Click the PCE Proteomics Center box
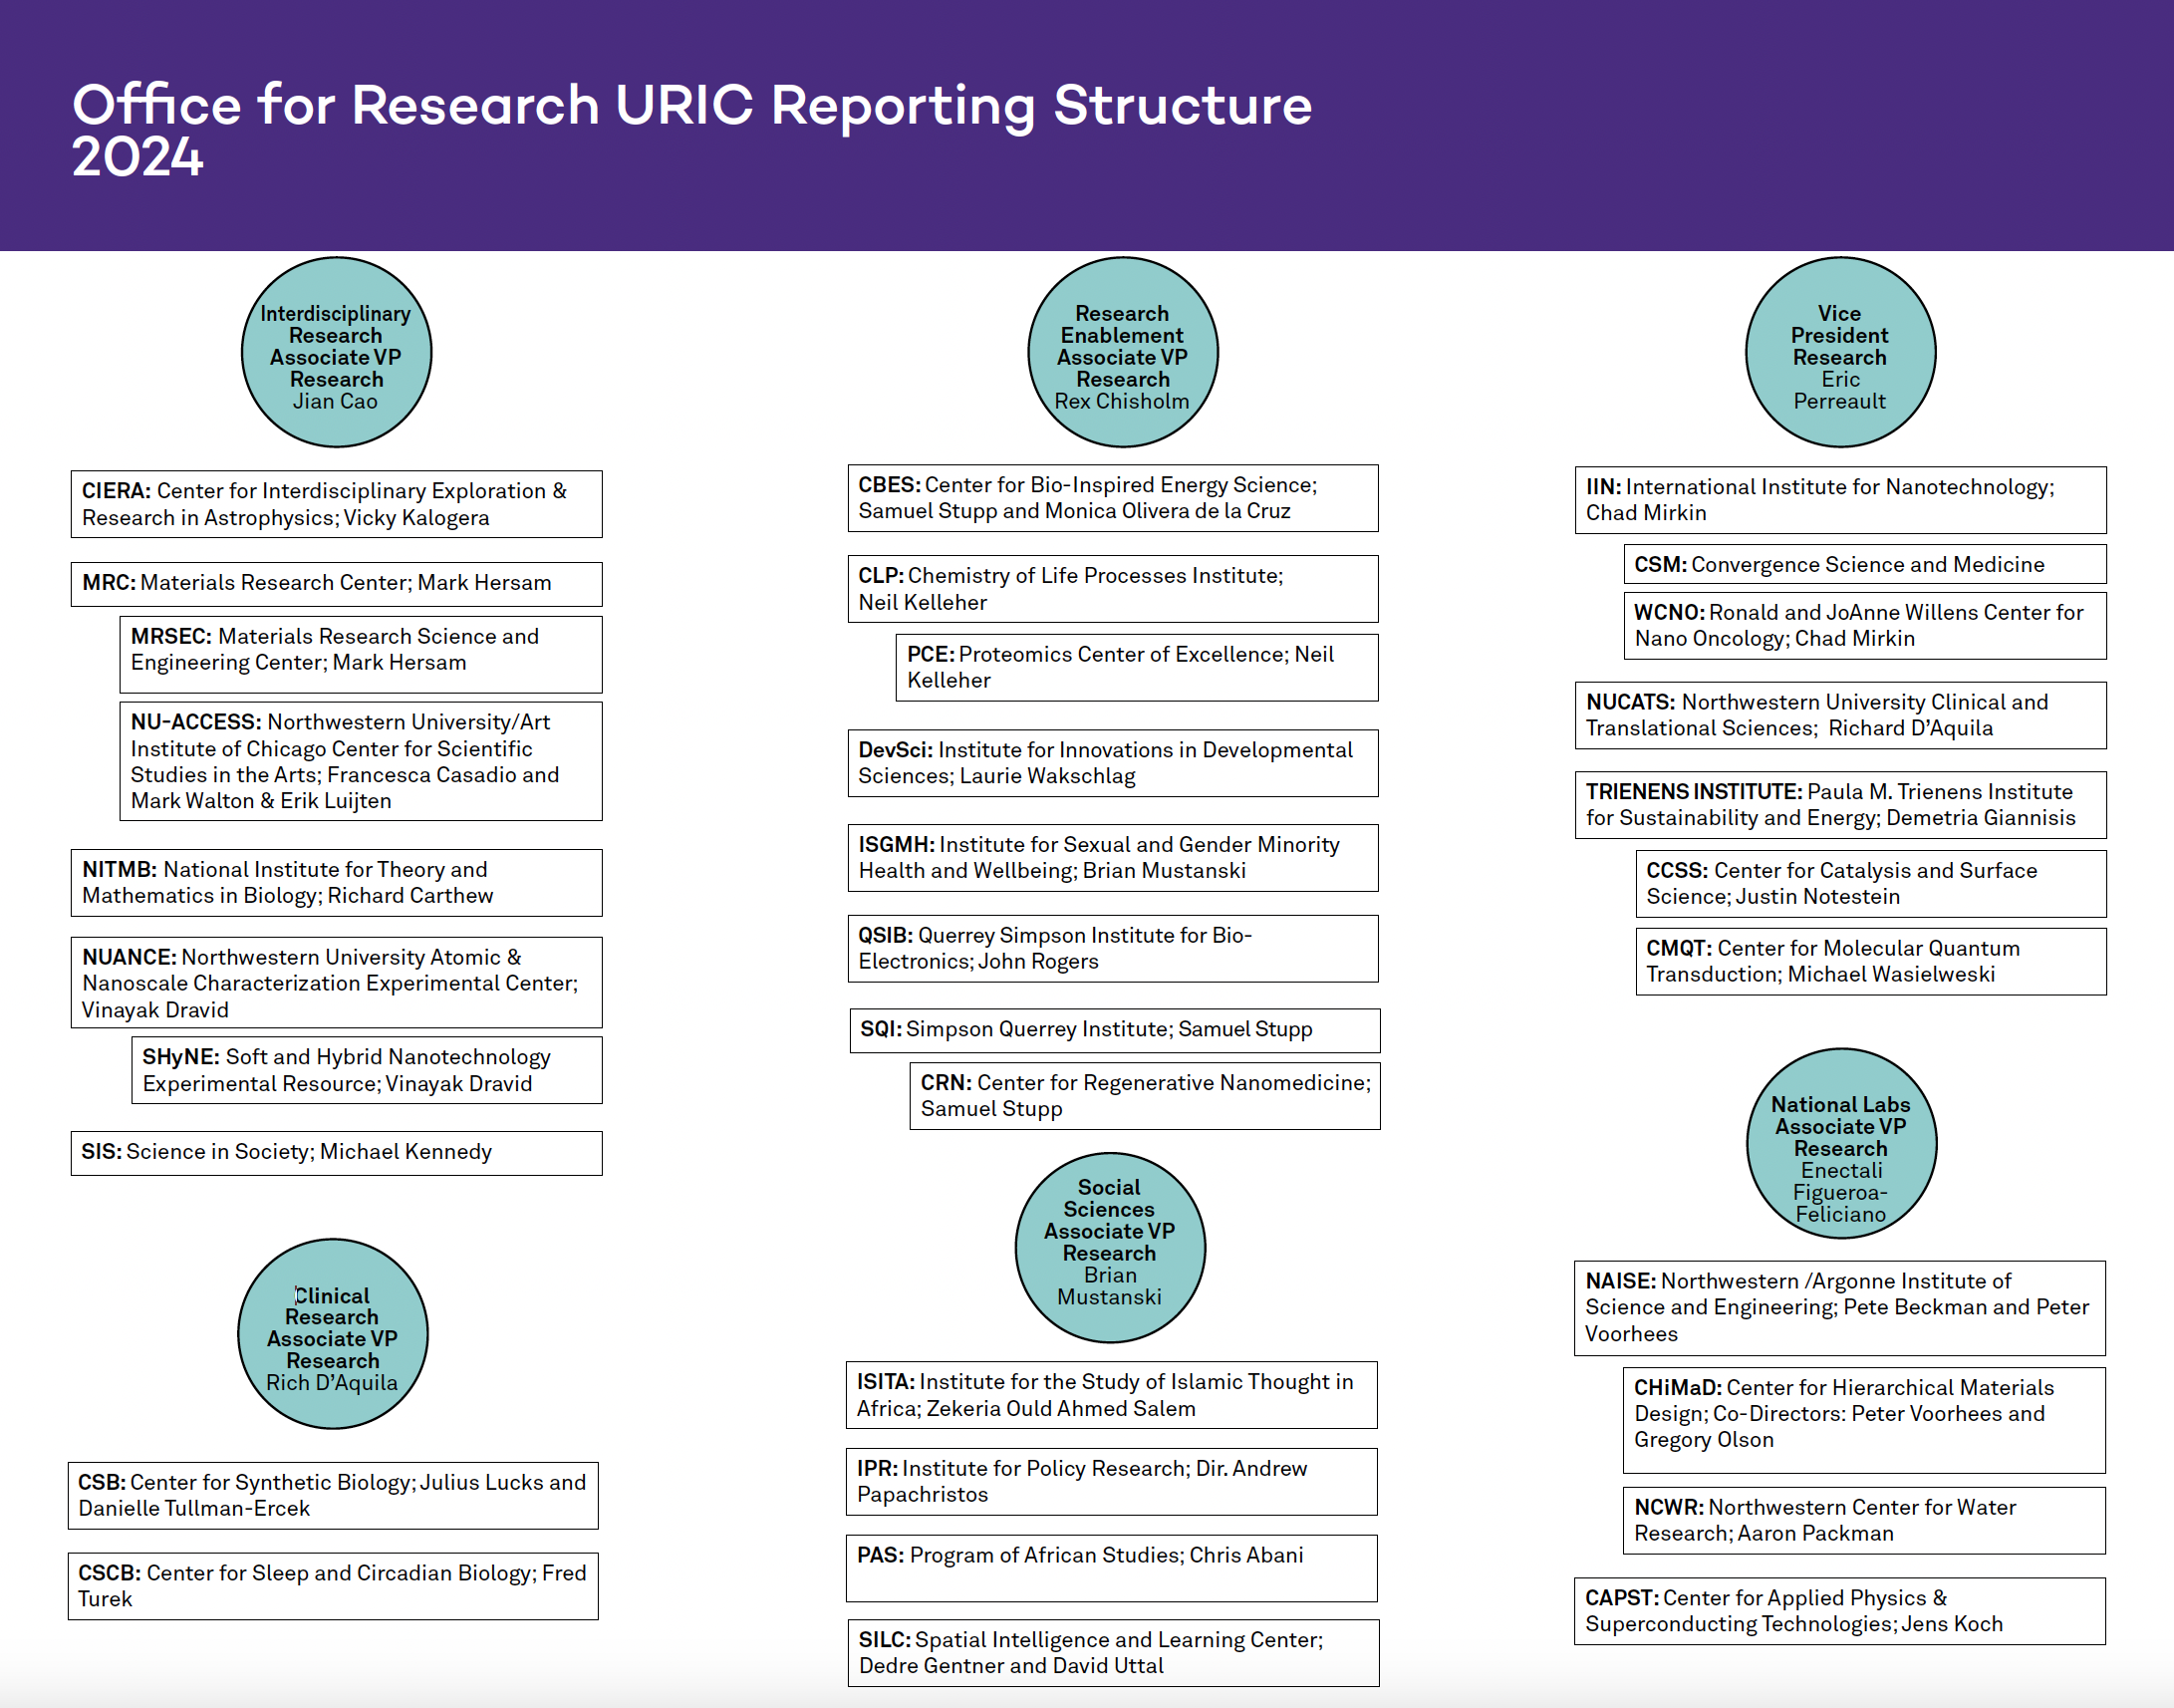Screen dimensions: 2174x1708 click(x=1137, y=667)
